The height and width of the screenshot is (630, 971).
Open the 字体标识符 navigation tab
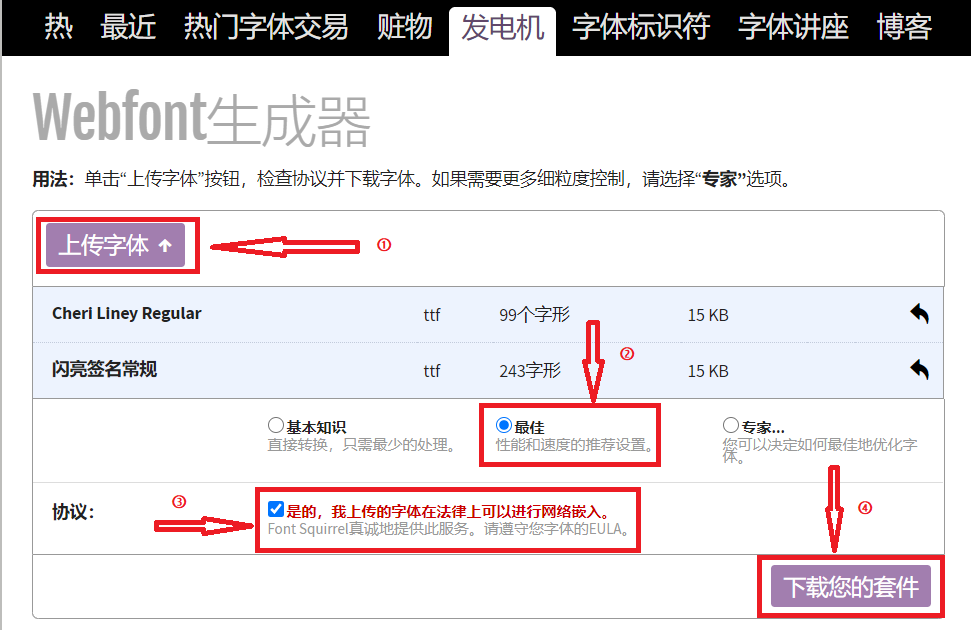(x=641, y=27)
